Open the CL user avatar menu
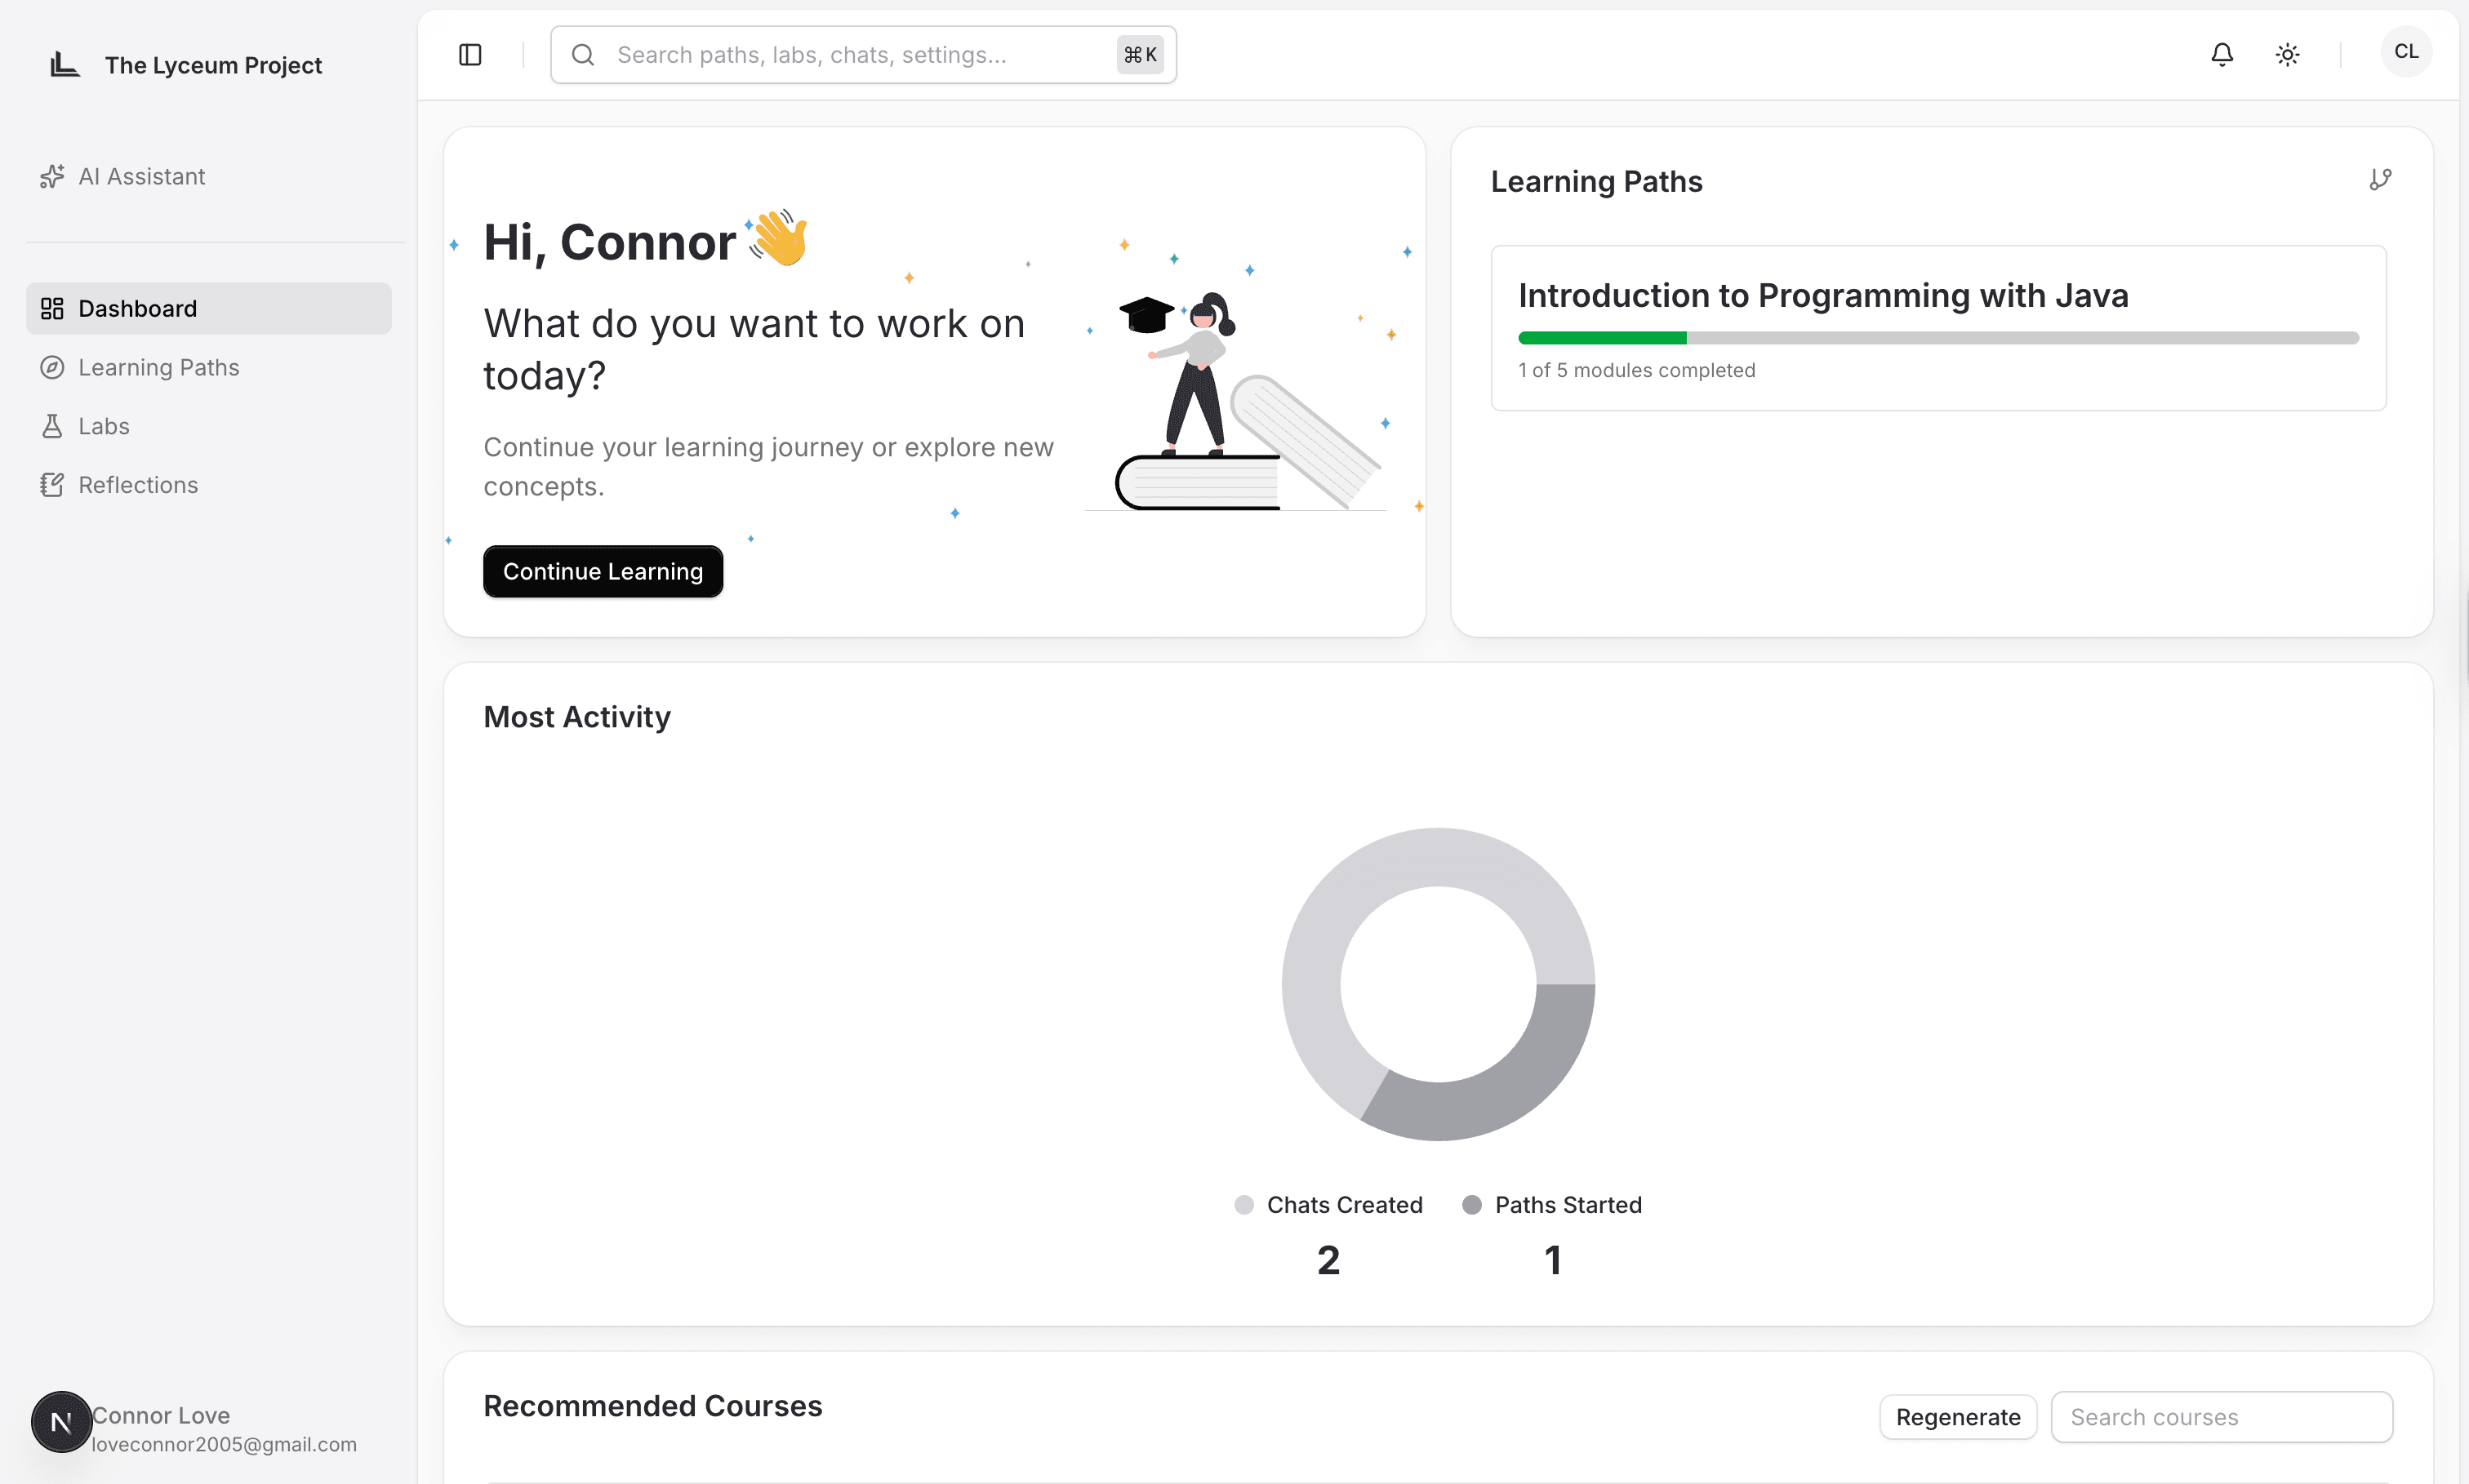Viewport: 2469px width, 1484px height. (x=2405, y=52)
